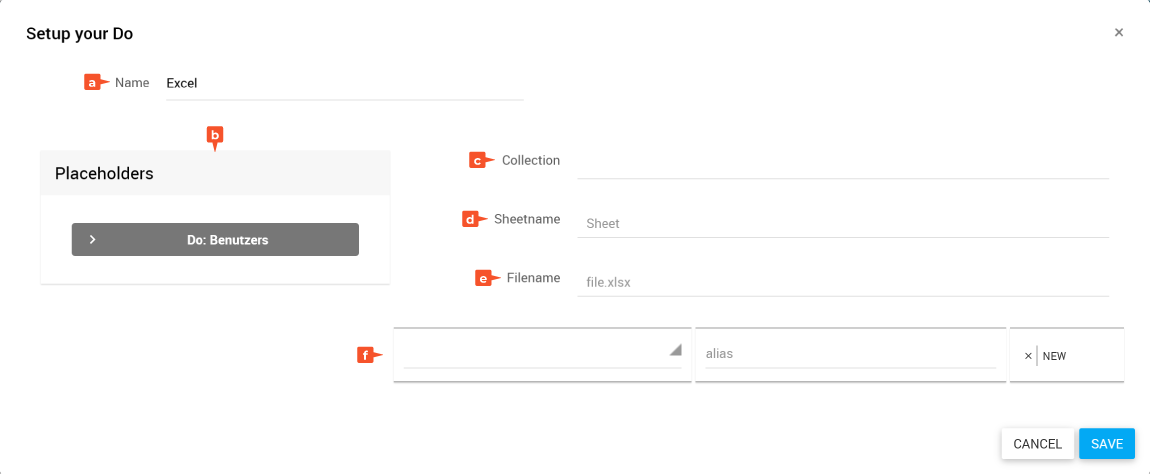The height and width of the screenshot is (474, 1150).
Task: Expand the Do: Benutzers placeholder group
Action: [x=215, y=240]
